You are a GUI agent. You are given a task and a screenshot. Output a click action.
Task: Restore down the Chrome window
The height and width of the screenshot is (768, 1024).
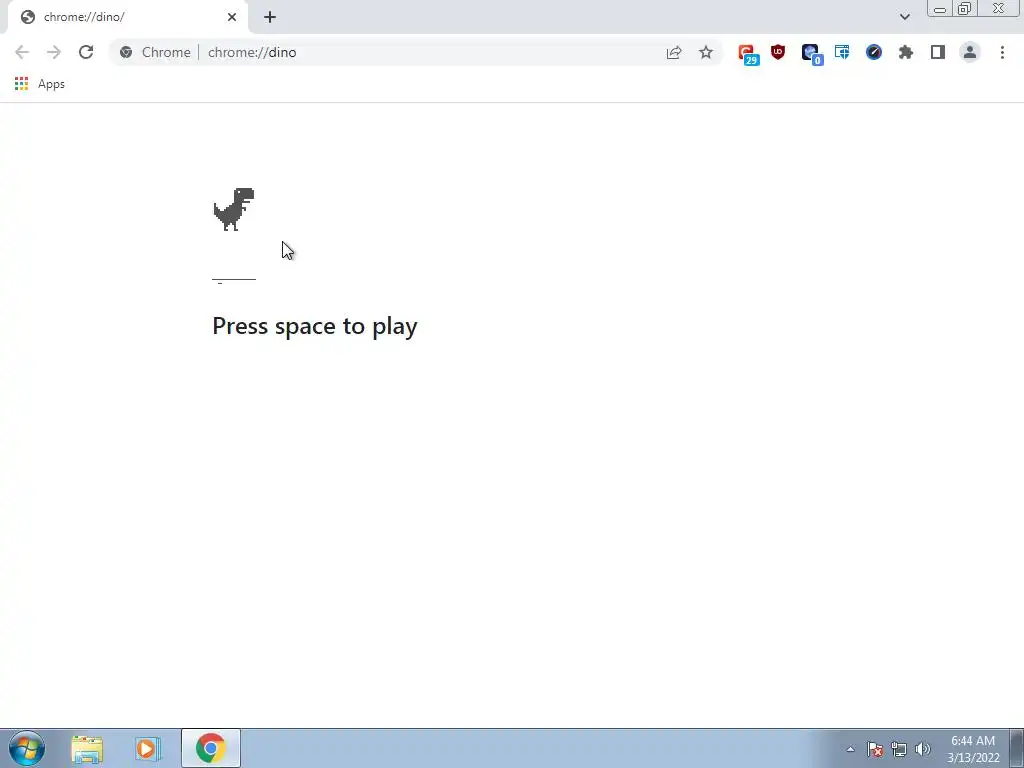[x=964, y=8]
